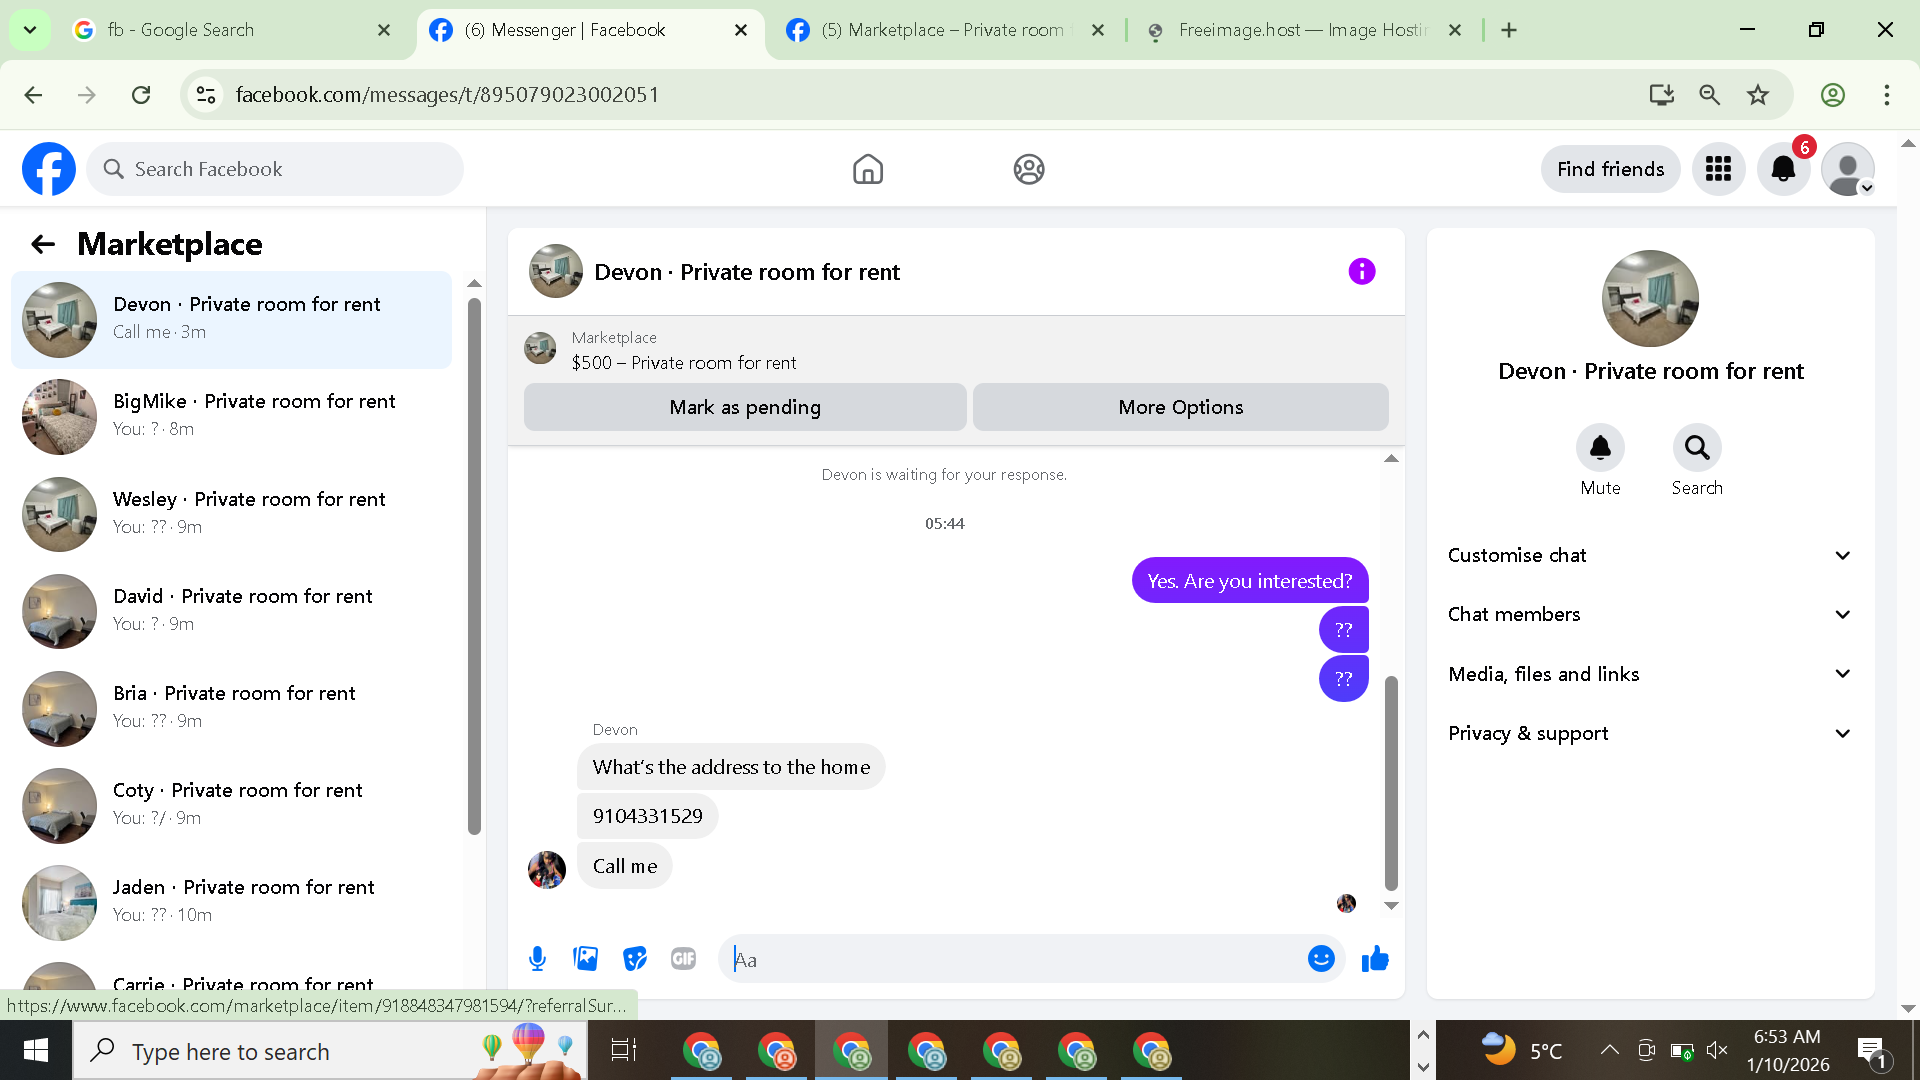
Task: Click the voice clip microphone icon
Action: click(x=537, y=959)
